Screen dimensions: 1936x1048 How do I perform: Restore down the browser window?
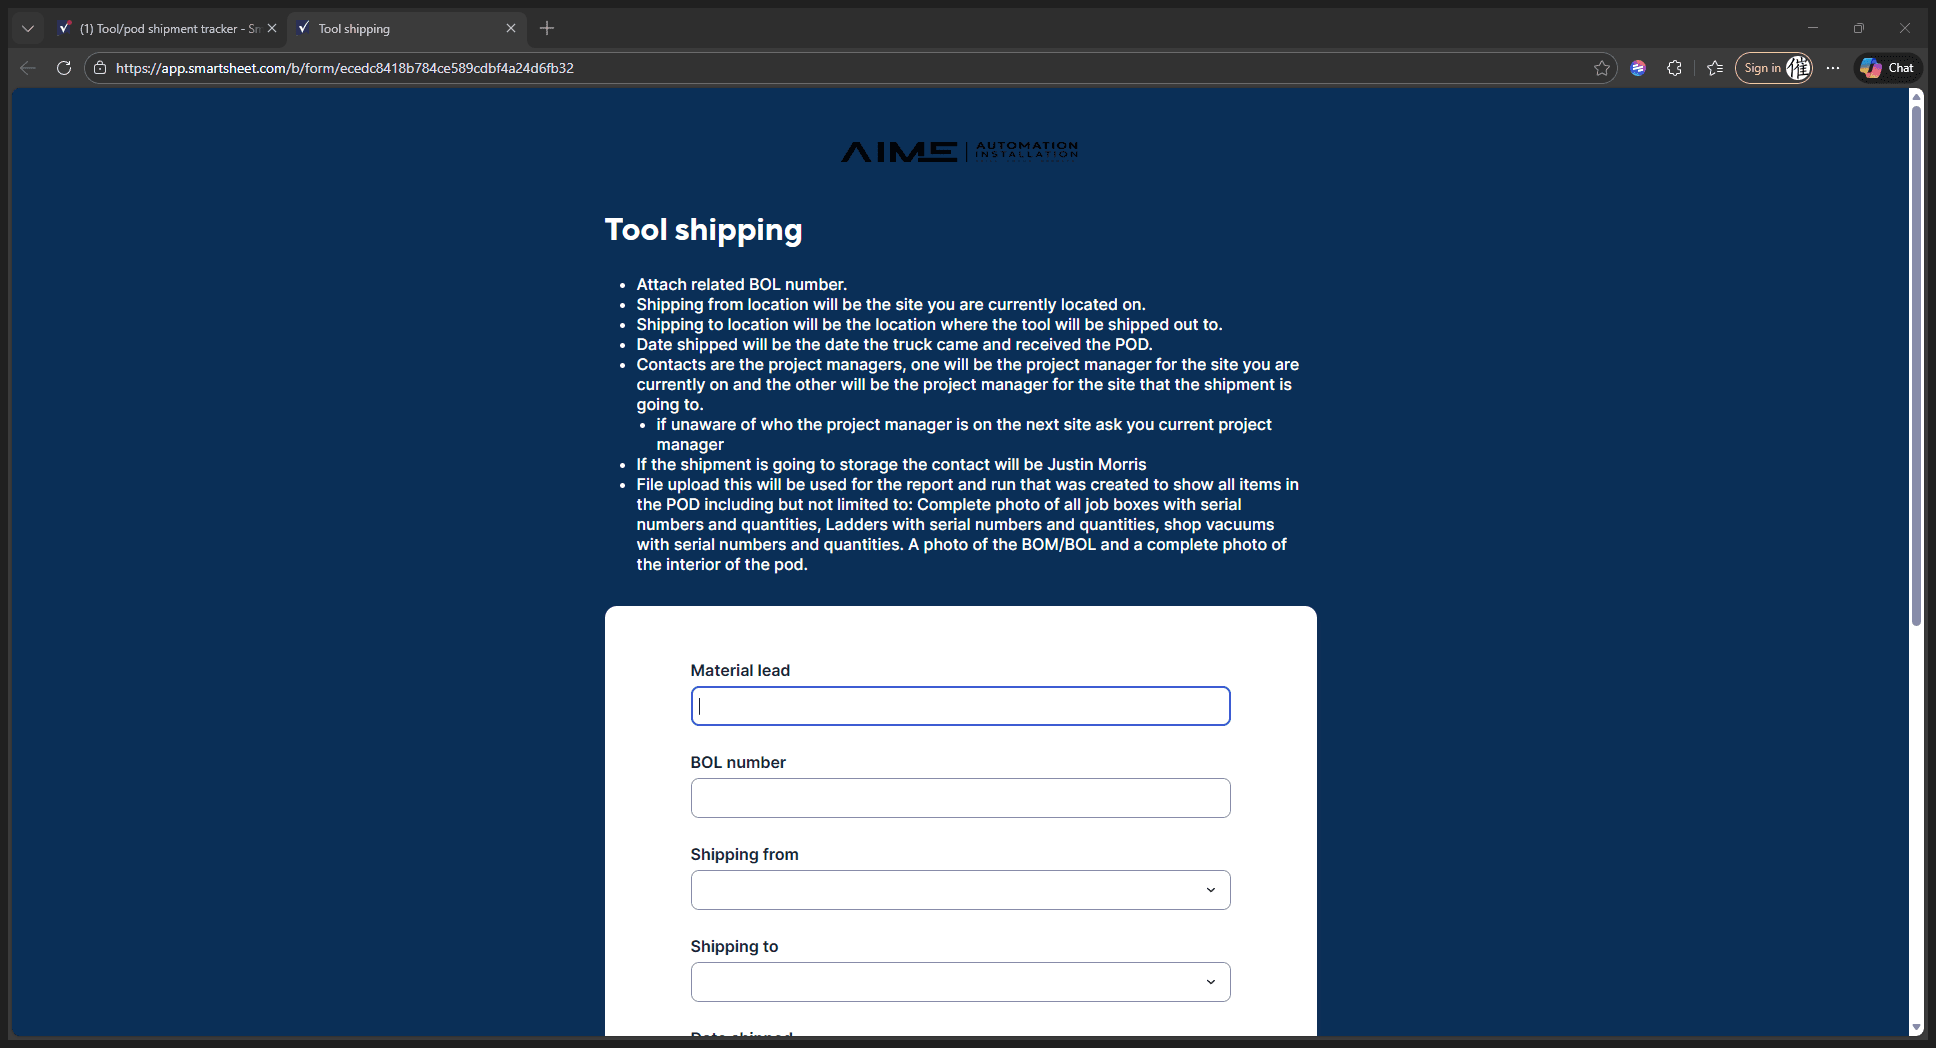point(1859,28)
